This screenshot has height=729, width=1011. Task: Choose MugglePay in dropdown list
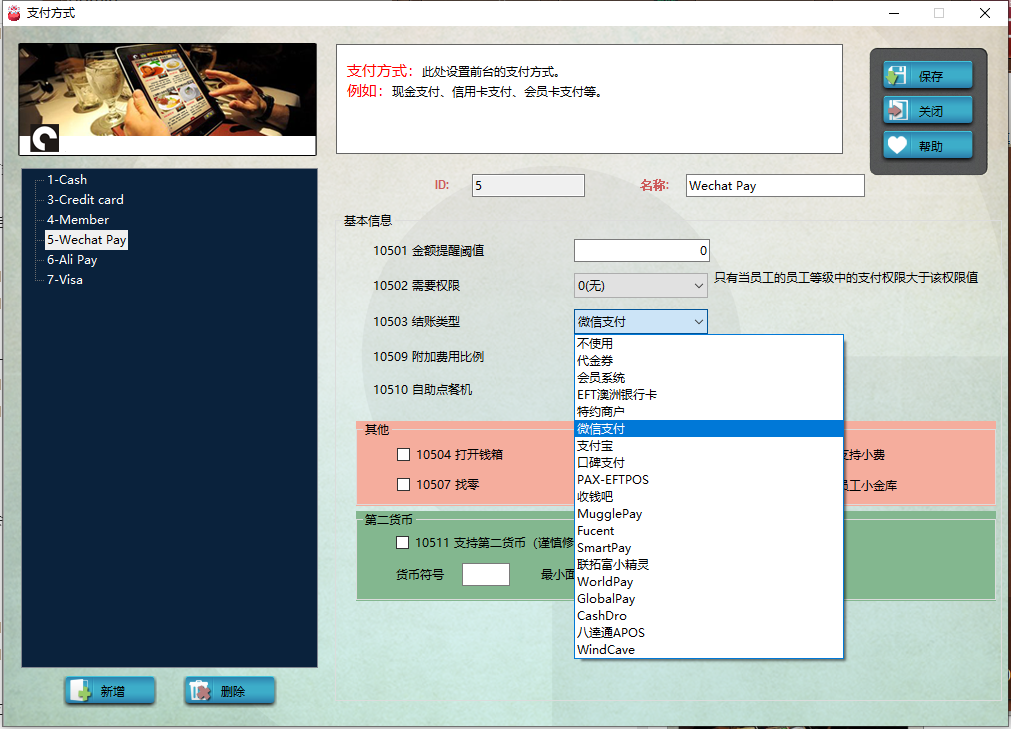click(x=709, y=514)
